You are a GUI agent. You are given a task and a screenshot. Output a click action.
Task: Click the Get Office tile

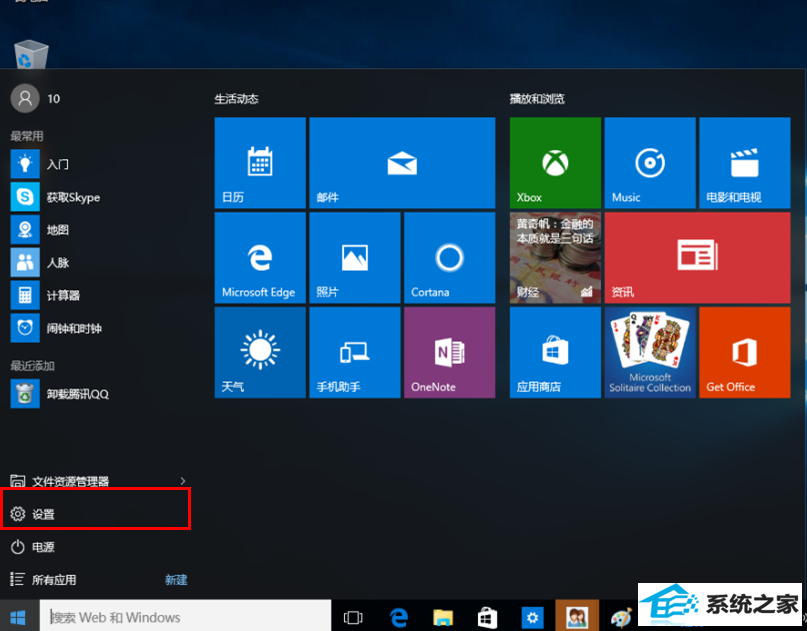[744, 352]
